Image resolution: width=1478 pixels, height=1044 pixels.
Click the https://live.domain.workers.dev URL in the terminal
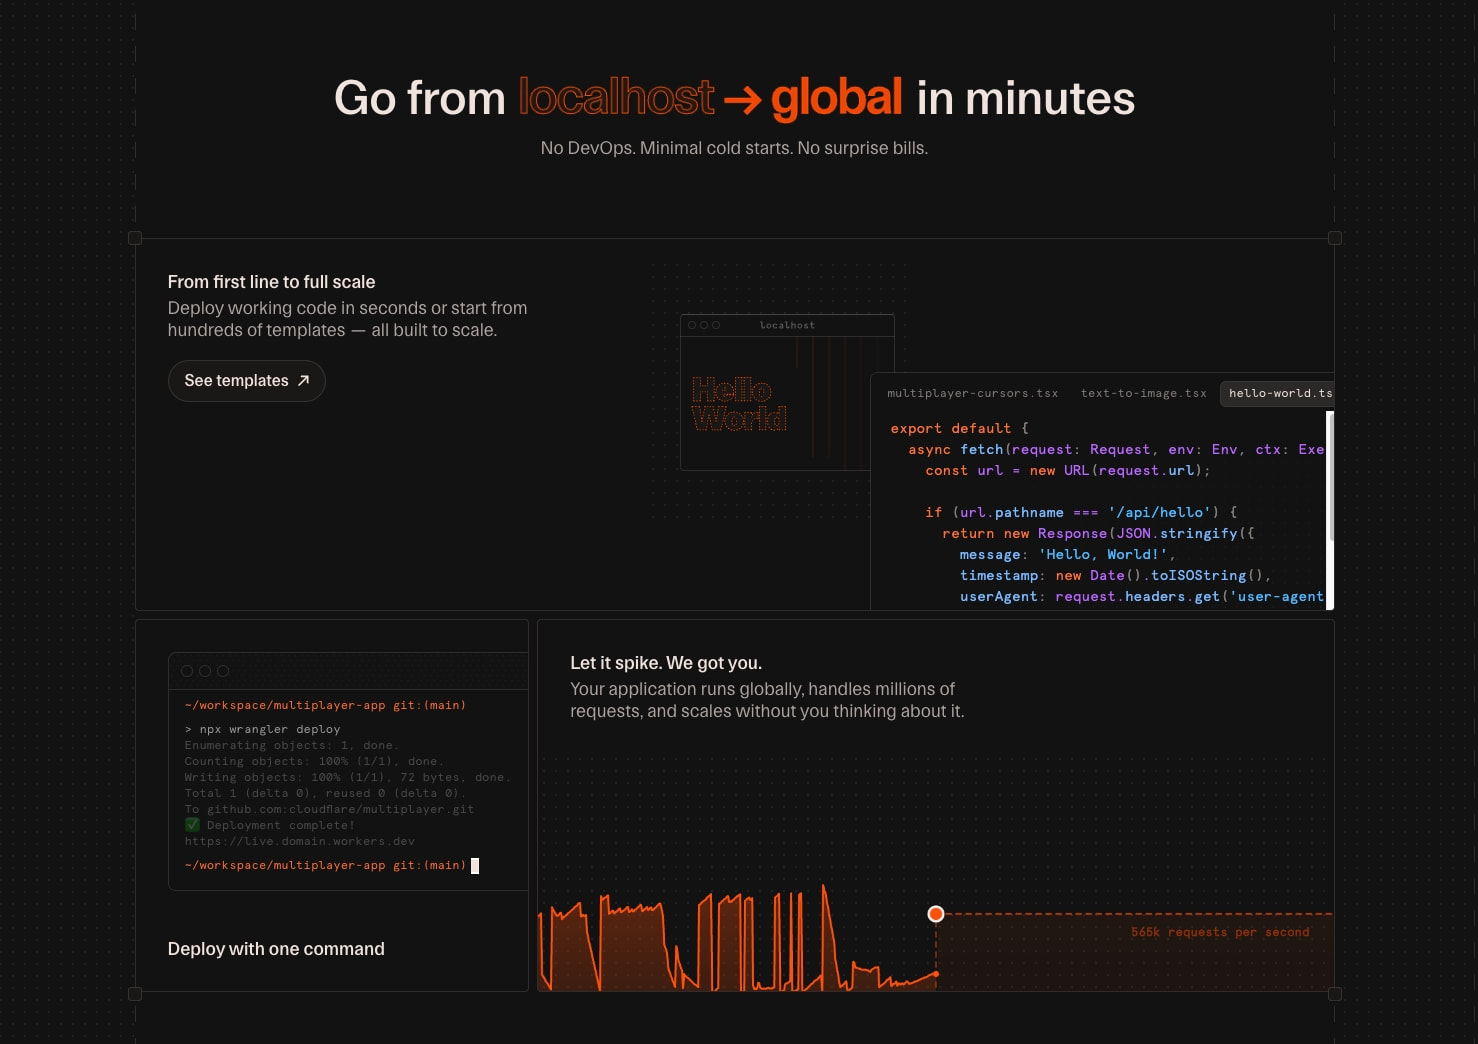(299, 841)
